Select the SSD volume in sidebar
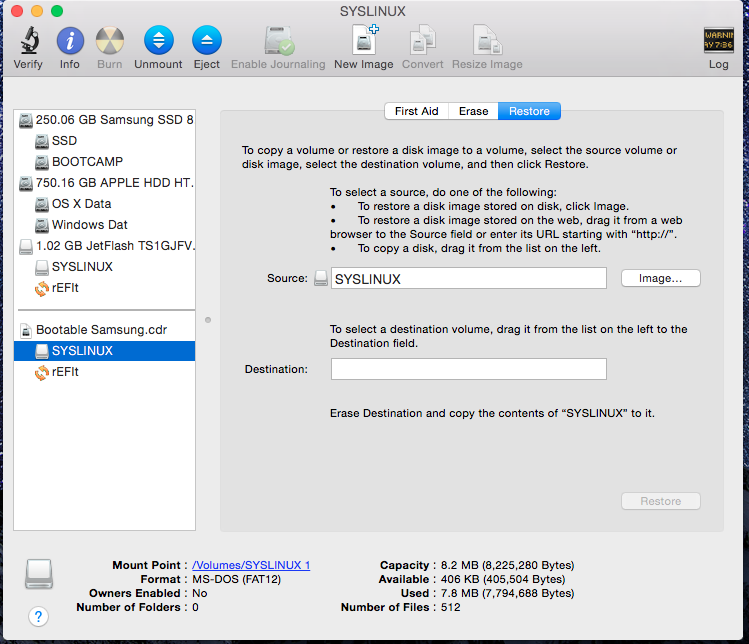 [104, 140]
